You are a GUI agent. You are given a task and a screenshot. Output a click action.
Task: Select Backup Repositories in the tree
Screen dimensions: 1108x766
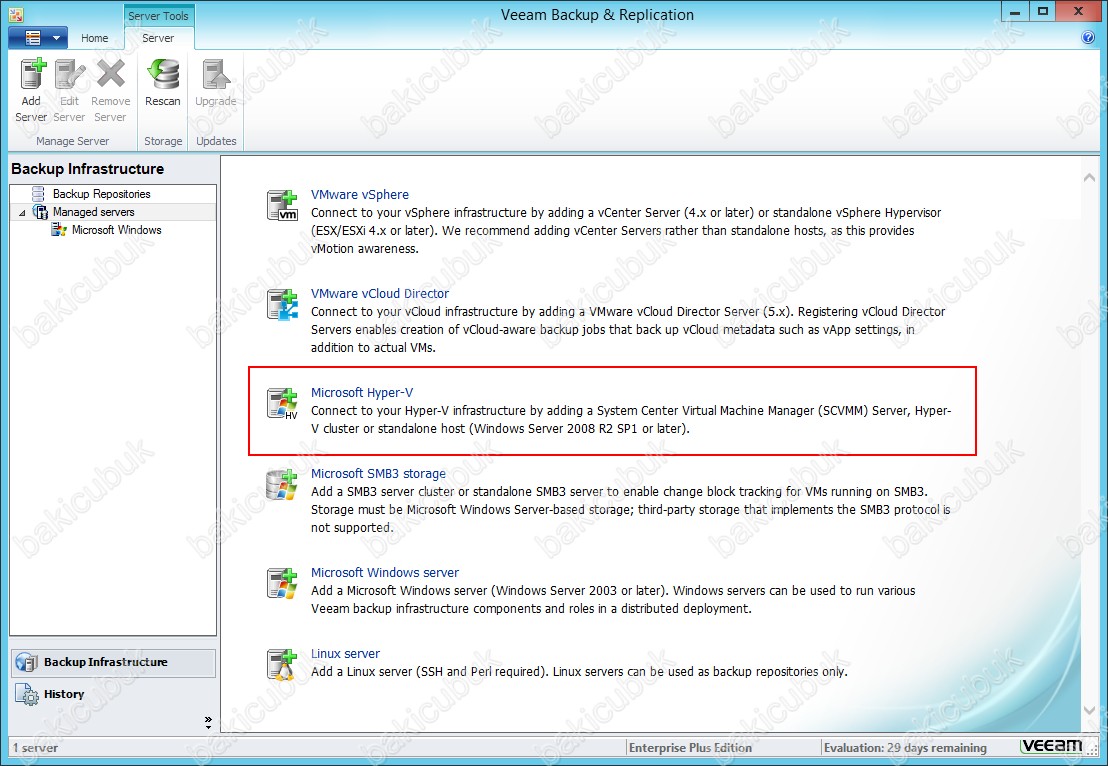point(102,194)
